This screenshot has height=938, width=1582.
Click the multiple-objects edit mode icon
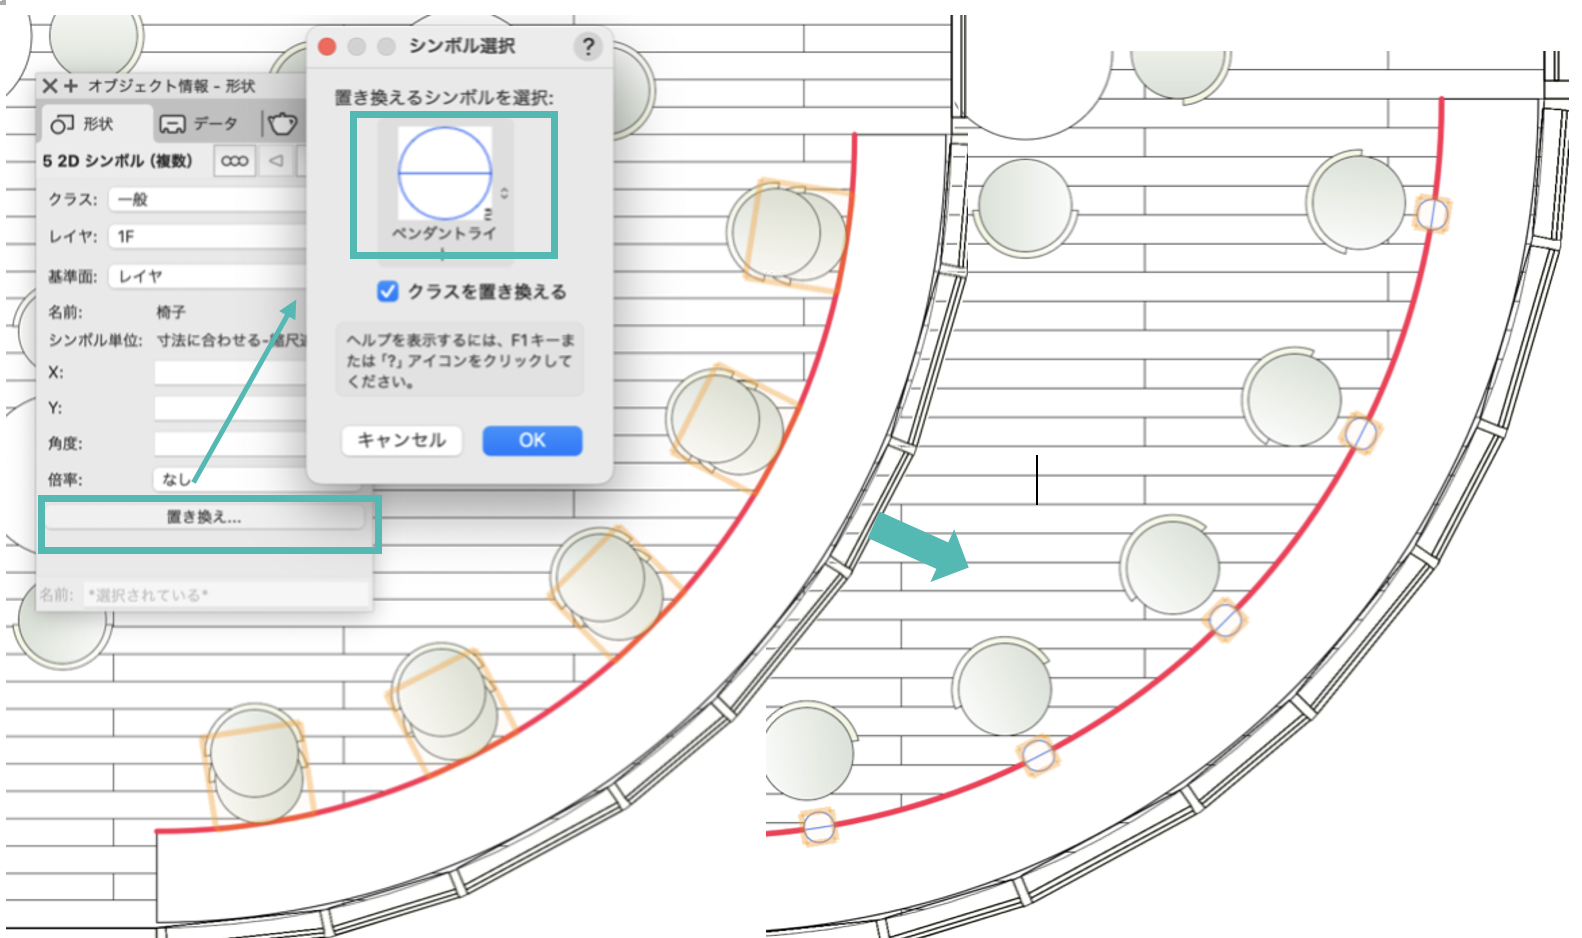pos(235,161)
